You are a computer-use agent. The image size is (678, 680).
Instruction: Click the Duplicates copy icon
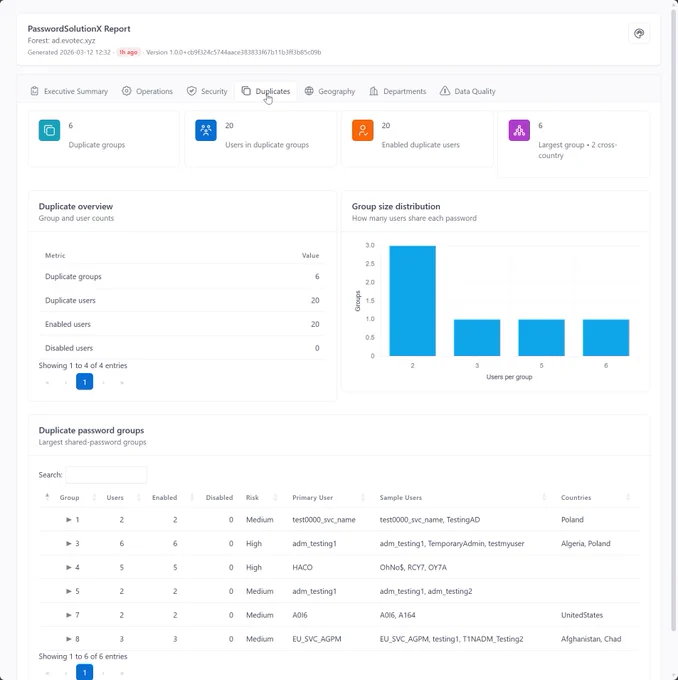point(246,91)
